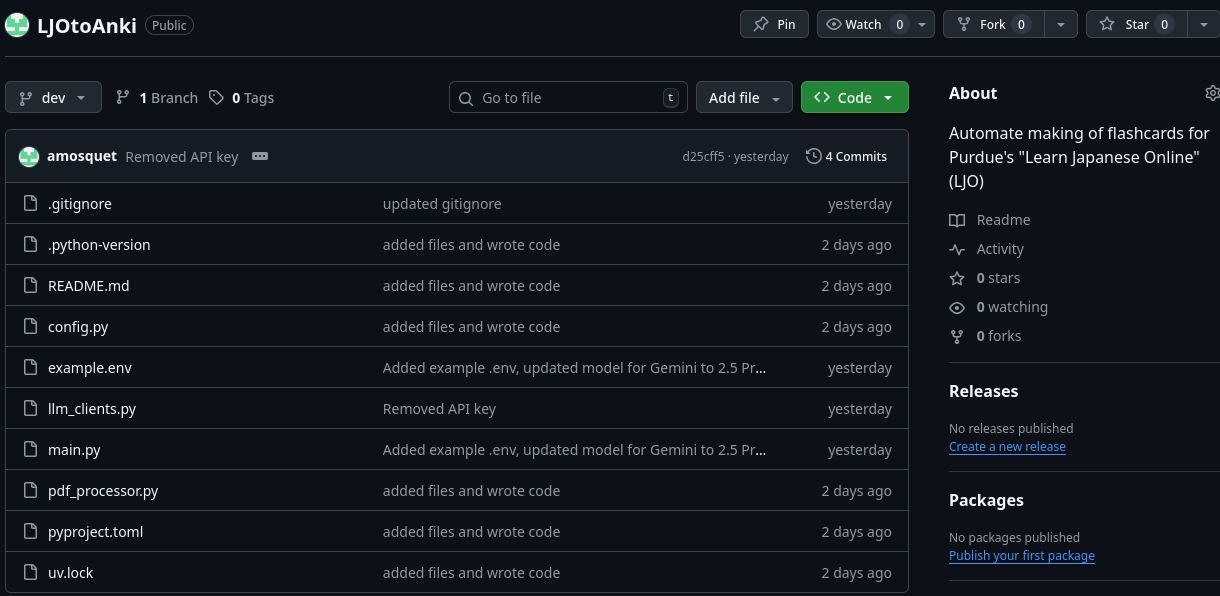
Task: Click the LJOtoAnki repository avatar icon
Action: pyautogui.click(x=17, y=25)
